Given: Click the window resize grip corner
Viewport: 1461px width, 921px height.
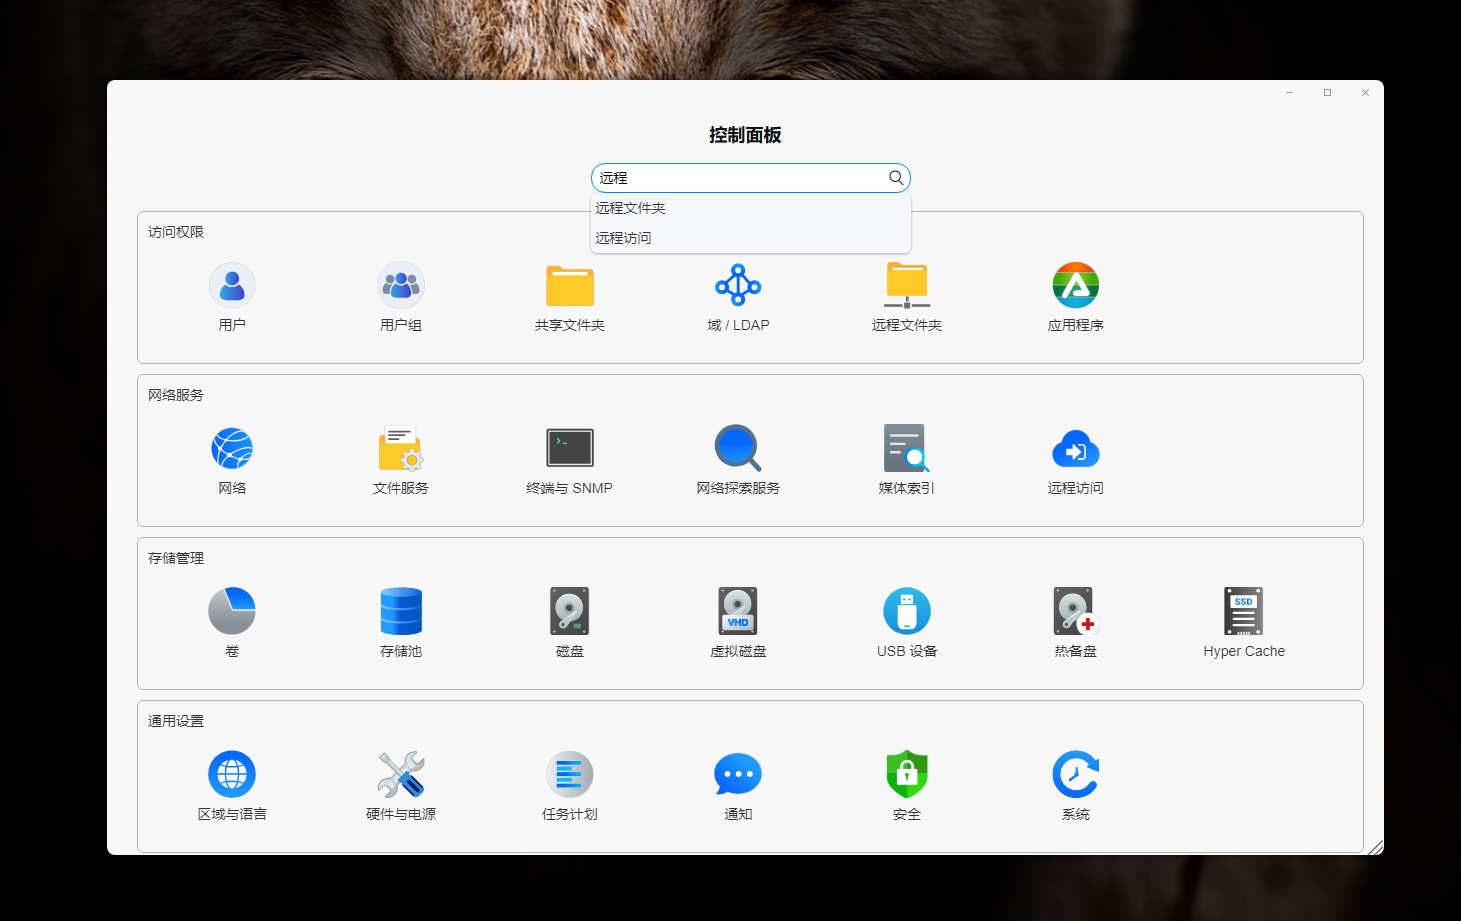Looking at the screenshot, I should tap(1376, 847).
